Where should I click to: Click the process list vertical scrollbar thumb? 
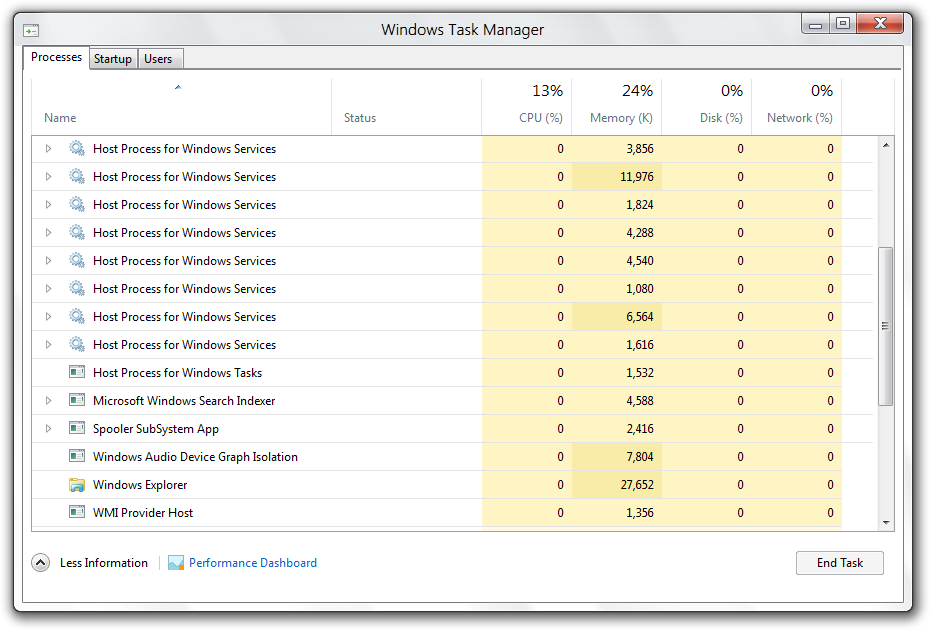(885, 326)
